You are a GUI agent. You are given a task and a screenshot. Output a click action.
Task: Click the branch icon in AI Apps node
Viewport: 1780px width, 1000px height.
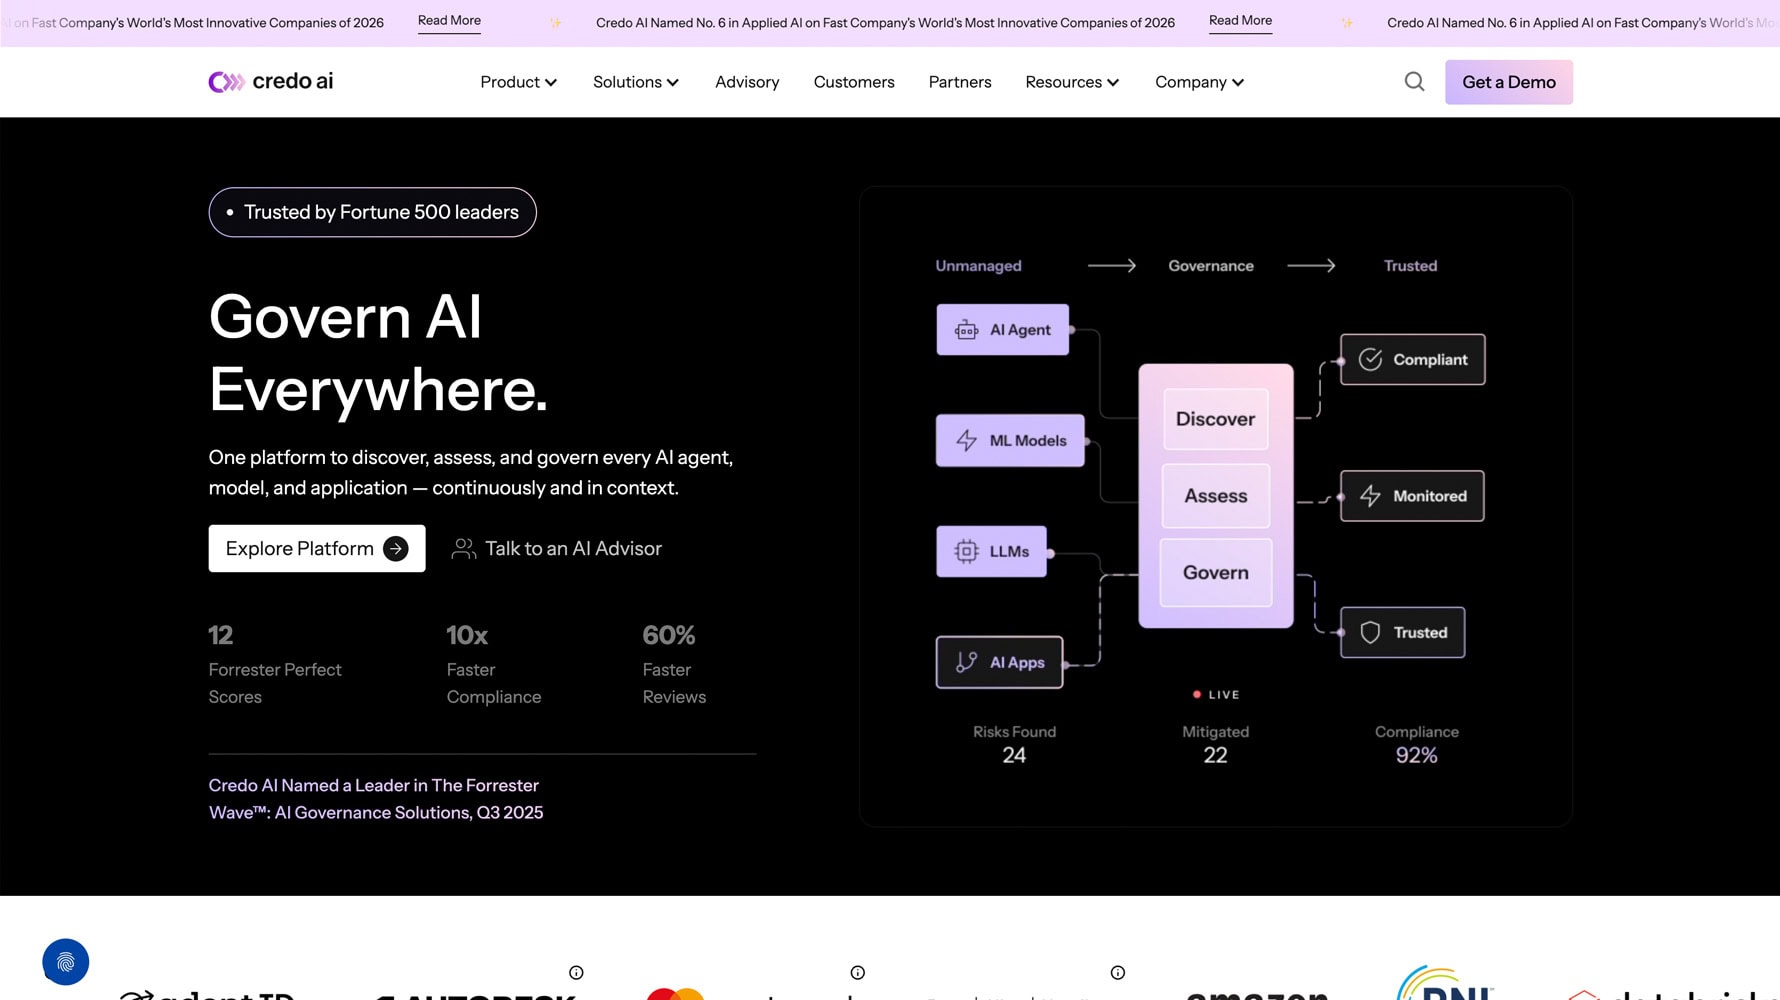click(x=966, y=662)
